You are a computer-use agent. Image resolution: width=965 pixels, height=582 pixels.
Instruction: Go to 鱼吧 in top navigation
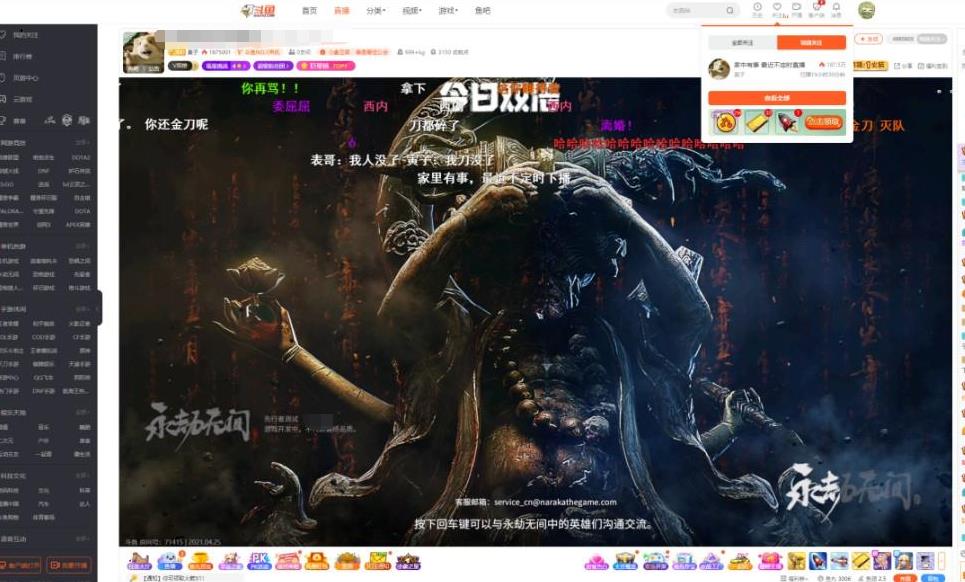coord(483,10)
